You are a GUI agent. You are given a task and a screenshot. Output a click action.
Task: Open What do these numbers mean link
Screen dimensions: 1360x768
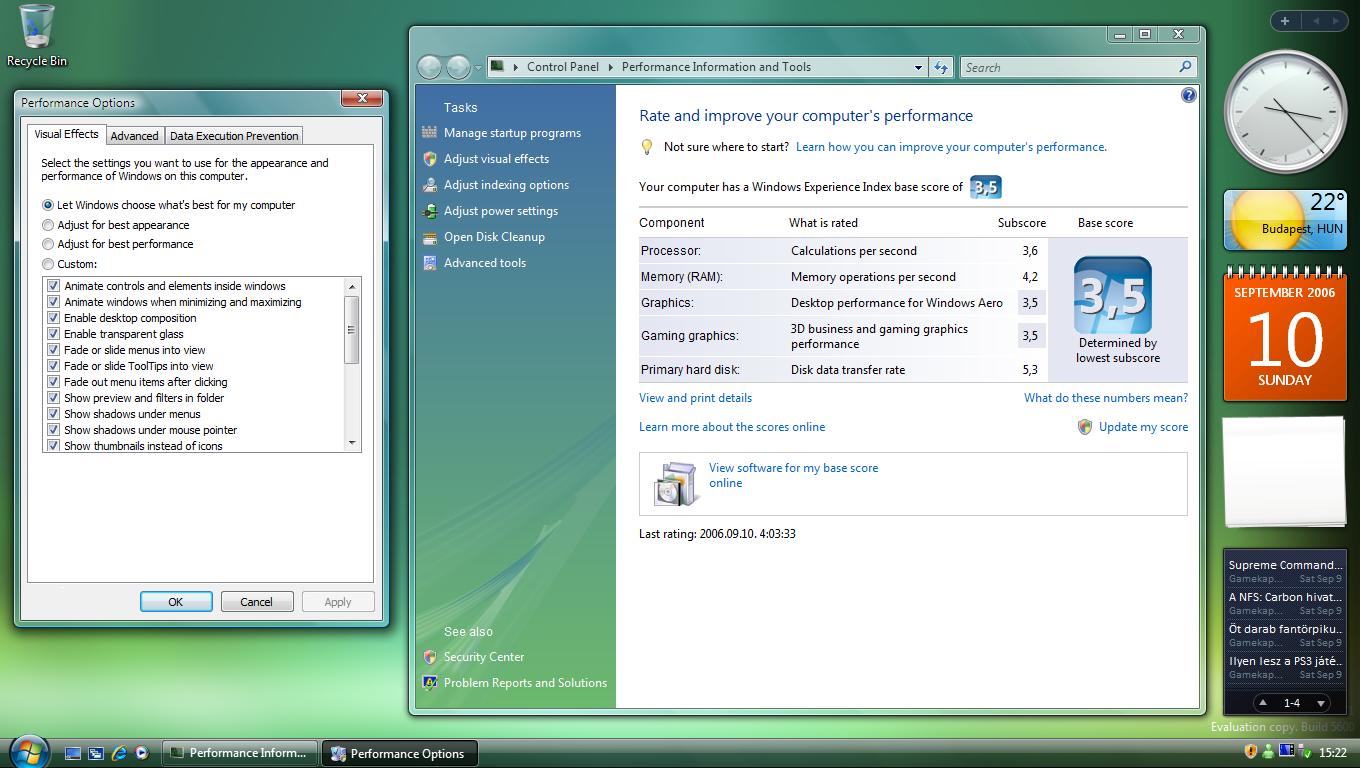coord(1106,398)
